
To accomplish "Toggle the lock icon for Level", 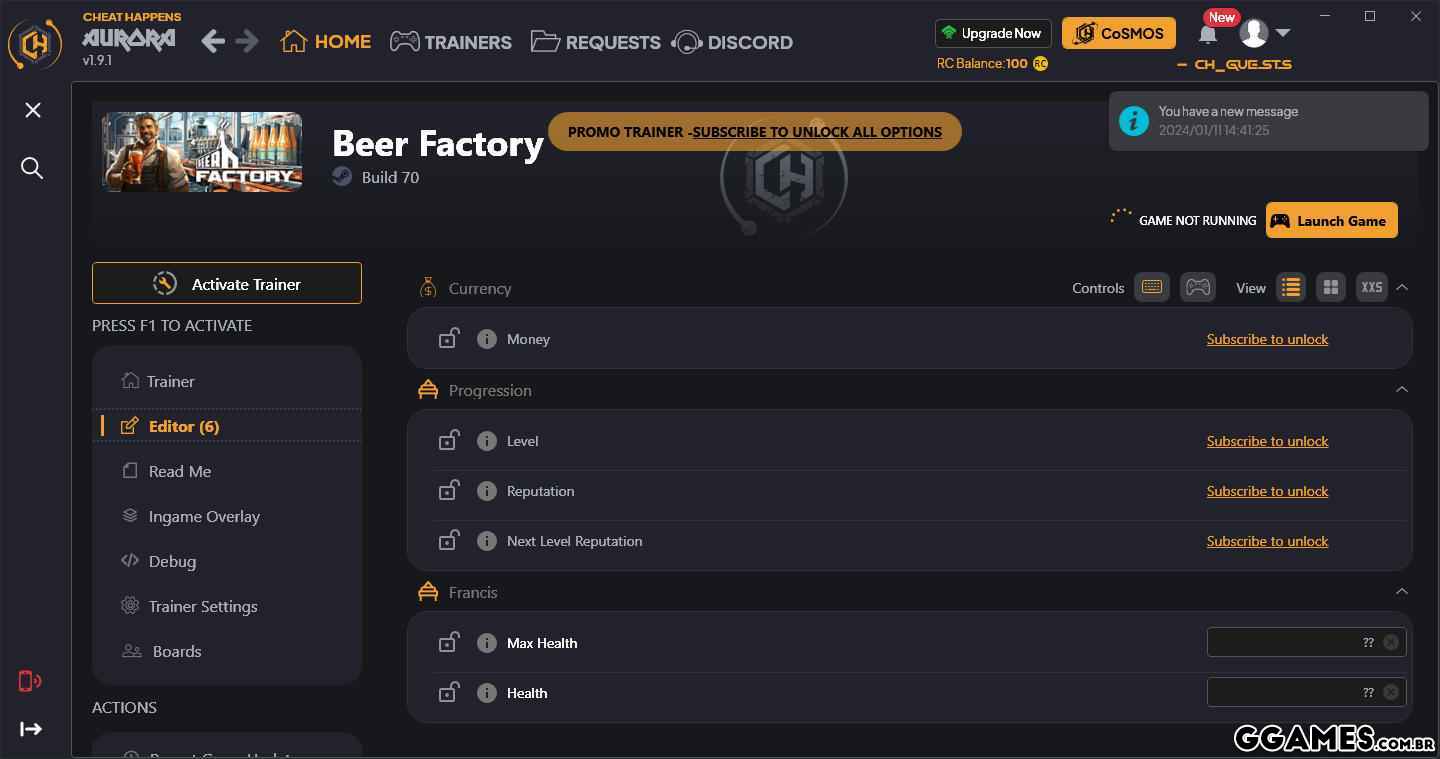I will pyautogui.click(x=448, y=440).
